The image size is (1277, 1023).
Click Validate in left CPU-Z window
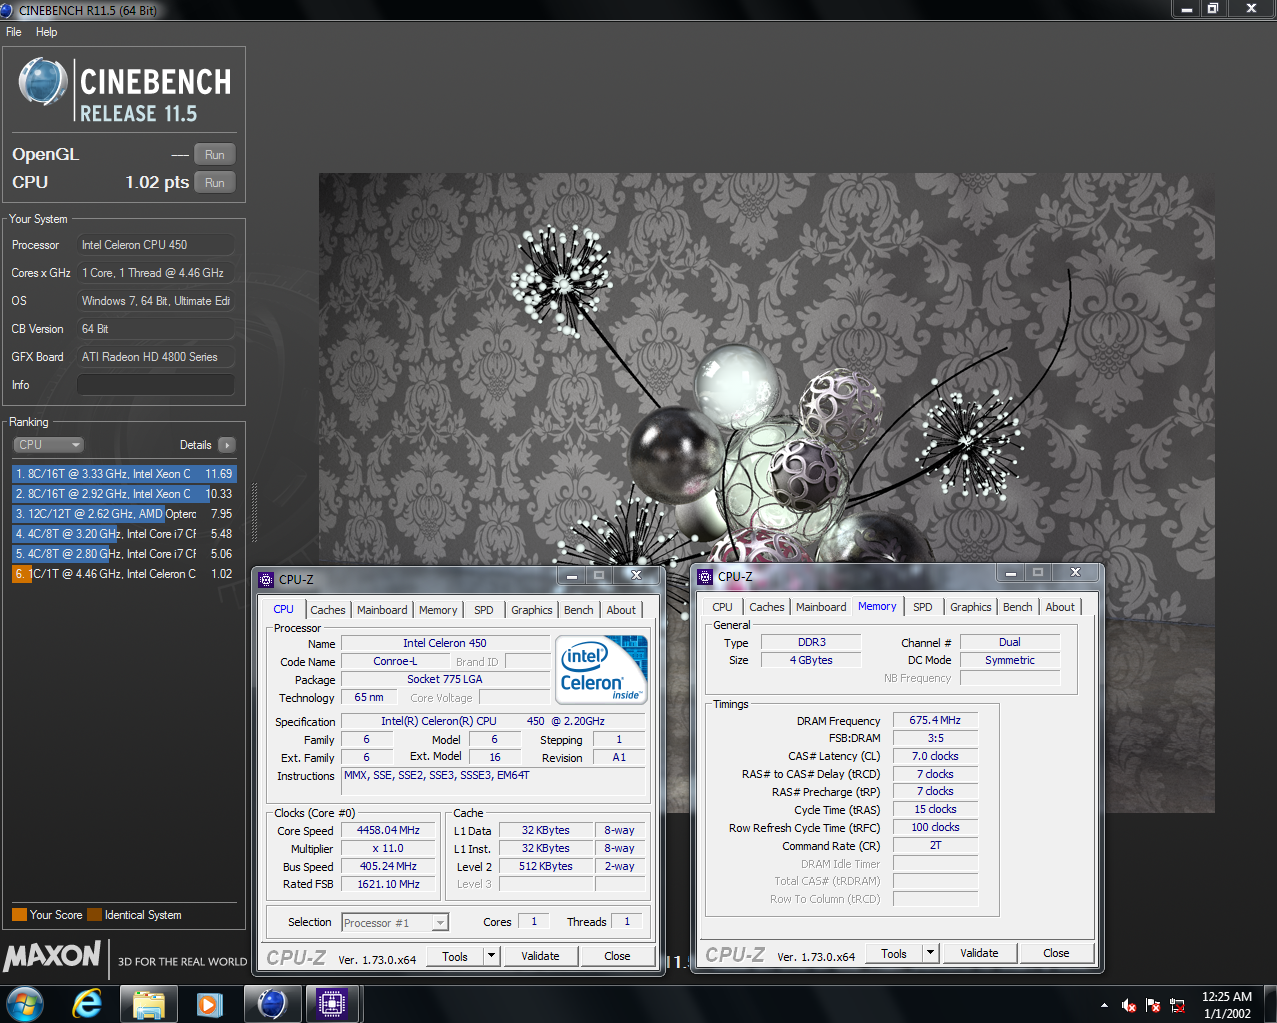click(540, 956)
